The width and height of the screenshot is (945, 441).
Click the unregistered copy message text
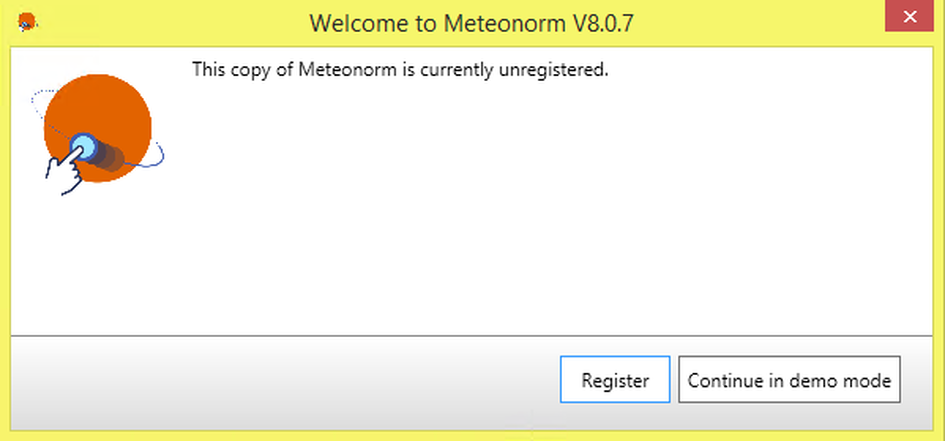[x=400, y=71]
